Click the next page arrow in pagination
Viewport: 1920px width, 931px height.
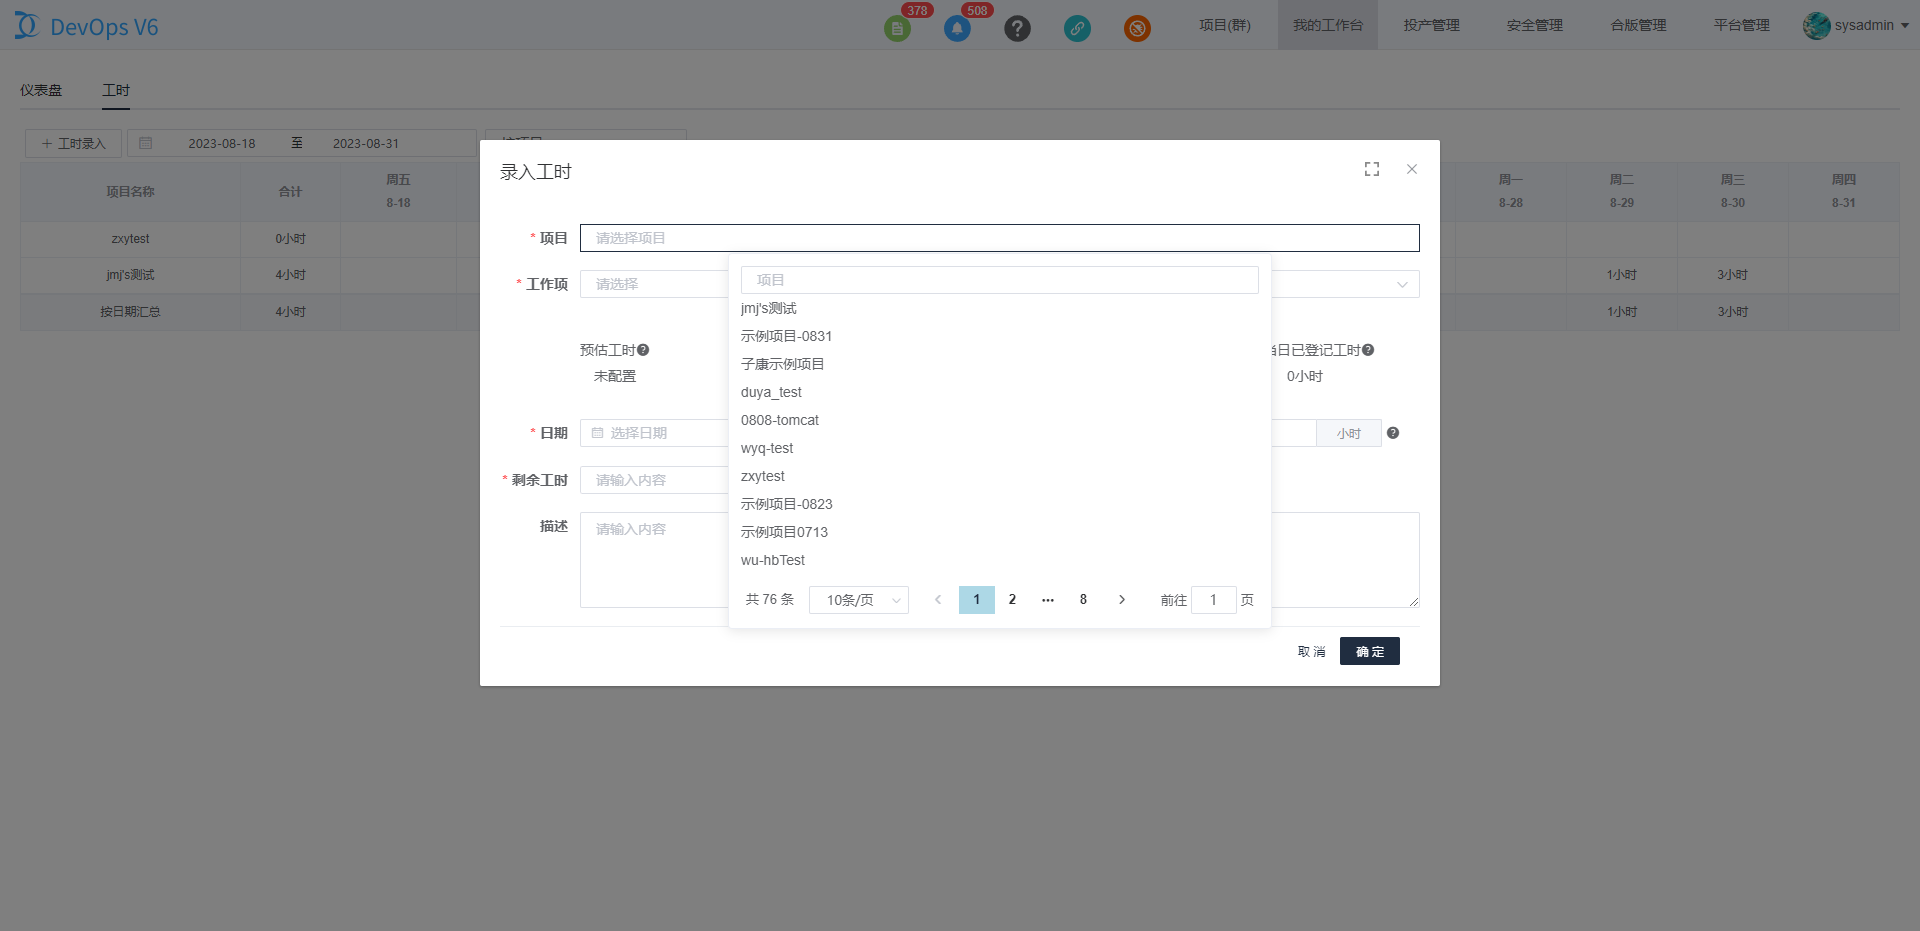pos(1122,600)
